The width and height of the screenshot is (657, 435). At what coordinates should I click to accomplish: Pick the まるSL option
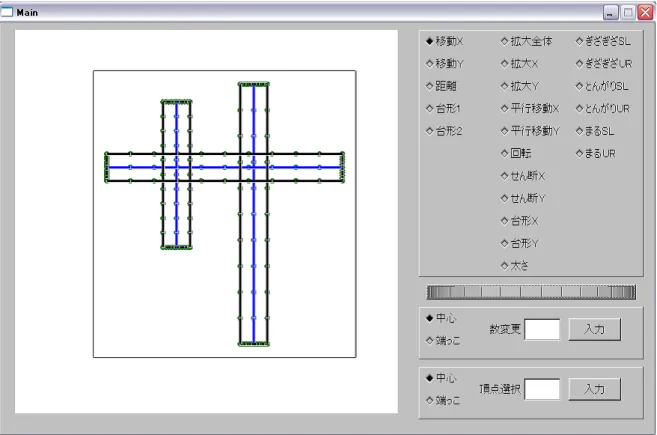595,131
